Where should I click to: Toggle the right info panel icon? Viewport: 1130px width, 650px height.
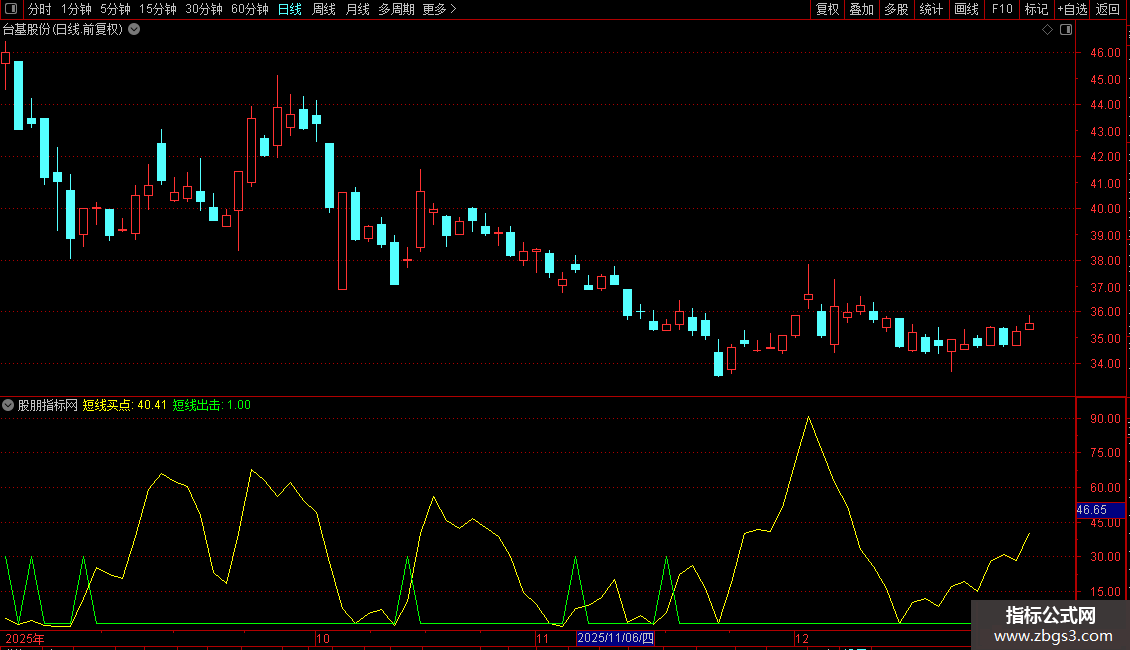pos(1066,30)
